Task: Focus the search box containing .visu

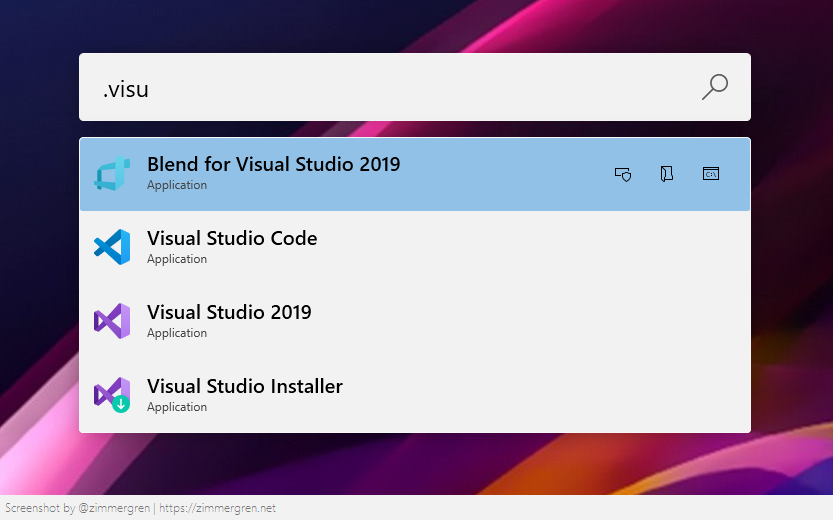Action: pyautogui.click(x=415, y=87)
